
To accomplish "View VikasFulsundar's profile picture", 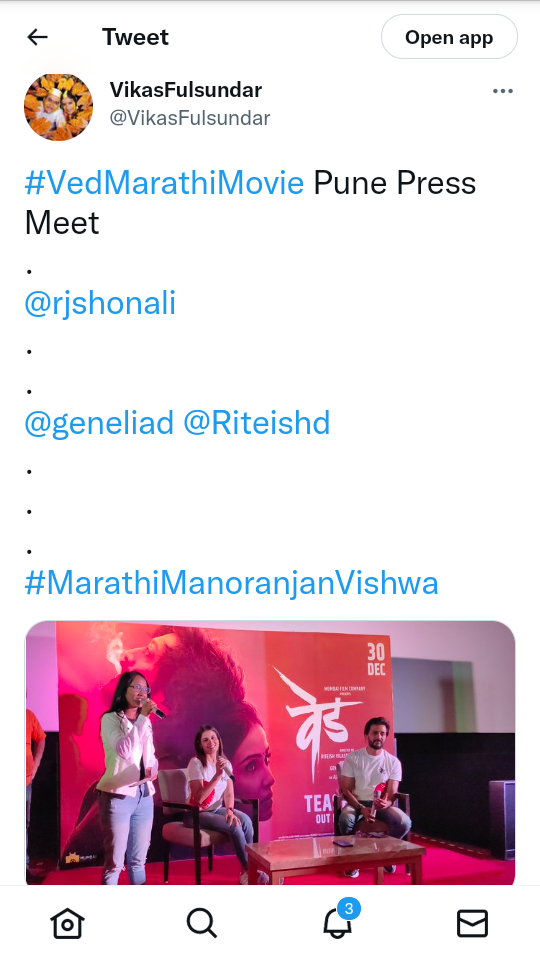I will pos(58,107).
